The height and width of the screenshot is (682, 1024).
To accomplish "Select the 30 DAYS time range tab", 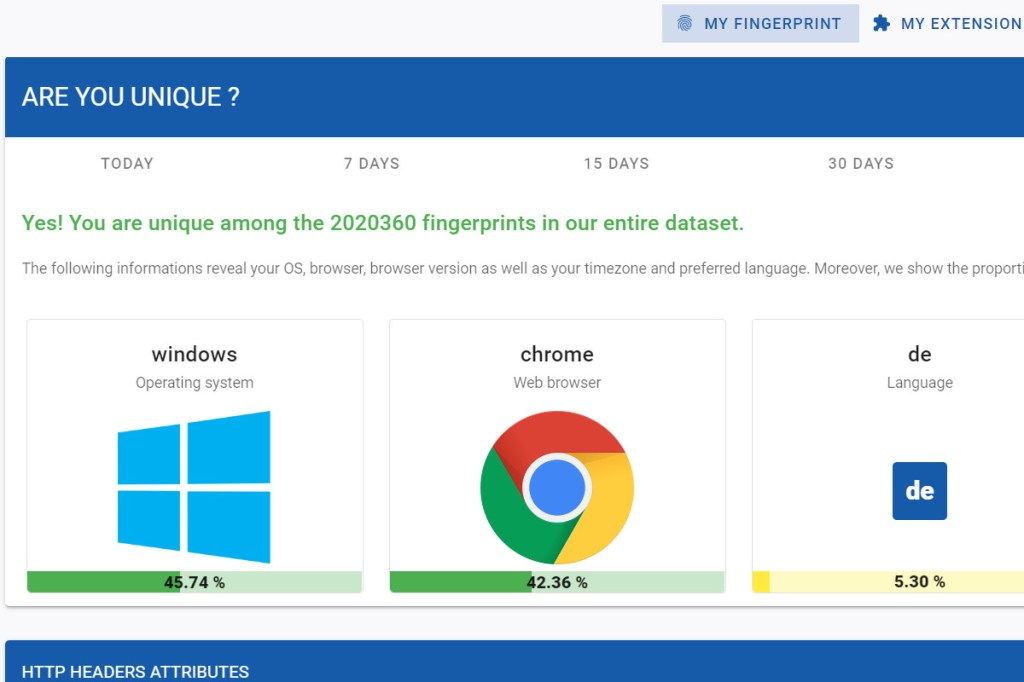I will [x=861, y=163].
